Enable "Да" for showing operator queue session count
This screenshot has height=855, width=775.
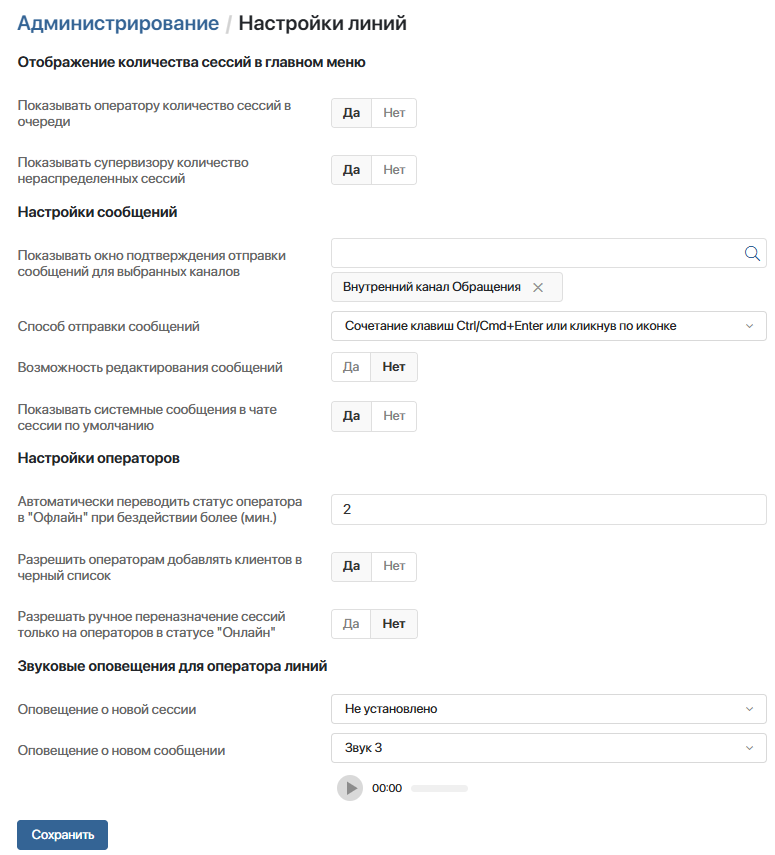pyautogui.click(x=350, y=112)
